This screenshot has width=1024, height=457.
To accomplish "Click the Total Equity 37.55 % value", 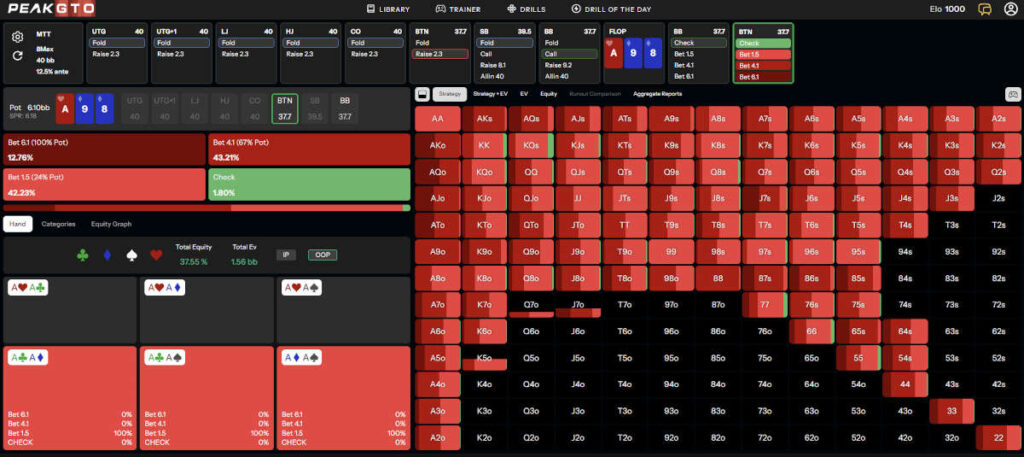I will click(x=193, y=262).
